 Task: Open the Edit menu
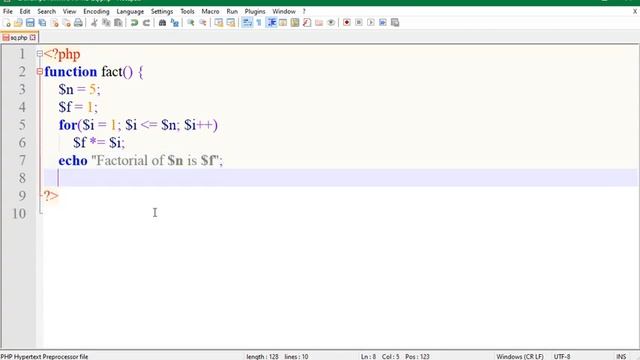(25, 11)
